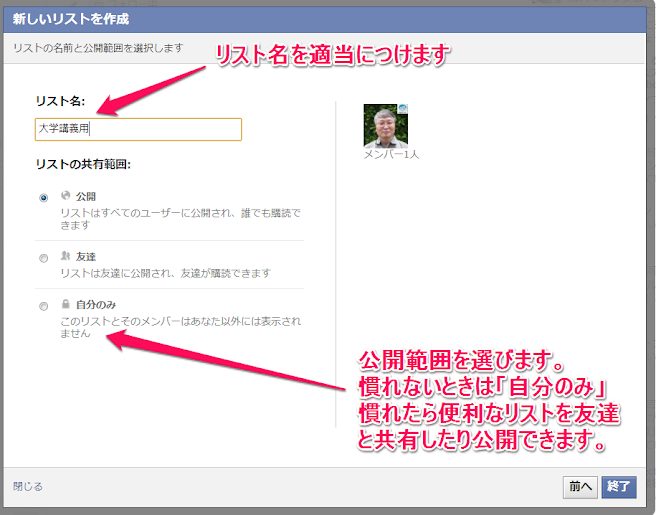This screenshot has width=656, height=515.
Task: Click description starting このリストとそのメンバーは
Action: tap(181, 328)
